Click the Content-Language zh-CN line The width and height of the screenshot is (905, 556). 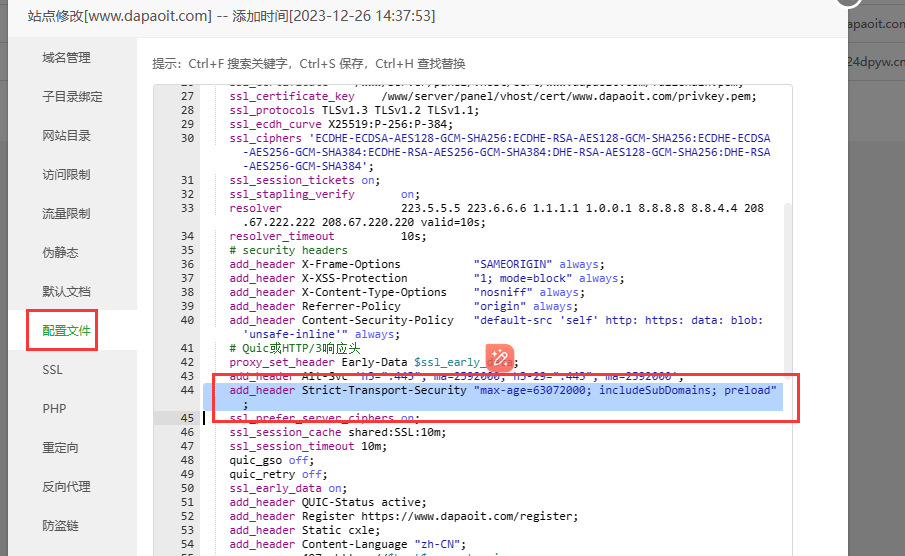pos(347,544)
